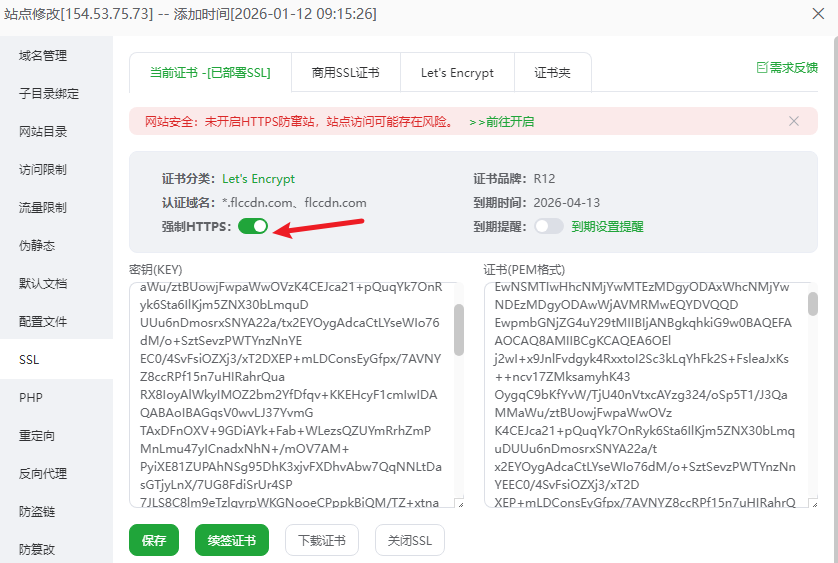
Task: Follow the 前往开启 link
Action: 501,121
